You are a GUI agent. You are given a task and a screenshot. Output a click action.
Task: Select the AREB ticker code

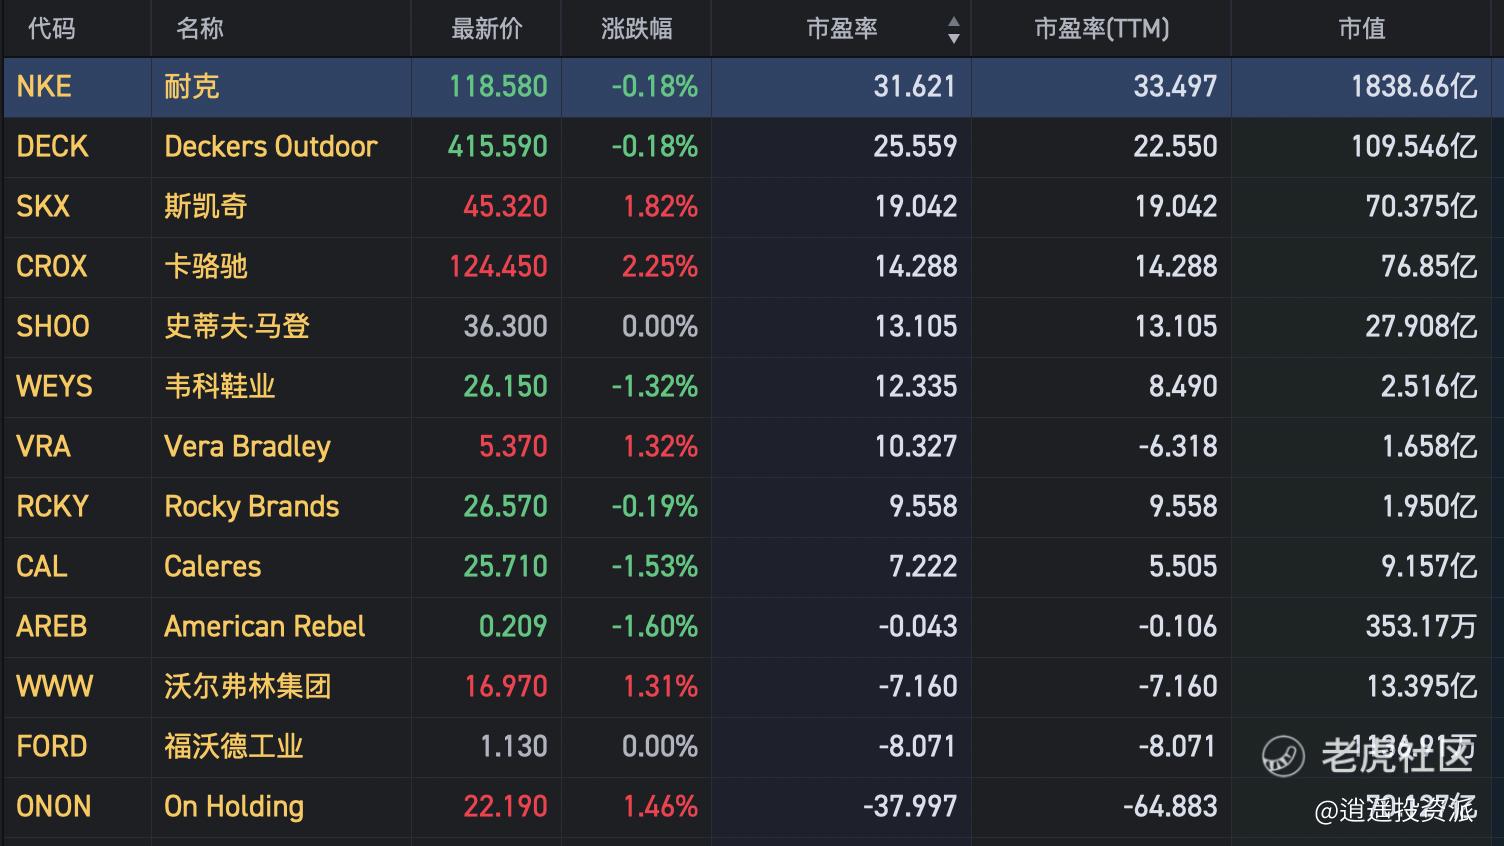(52, 627)
